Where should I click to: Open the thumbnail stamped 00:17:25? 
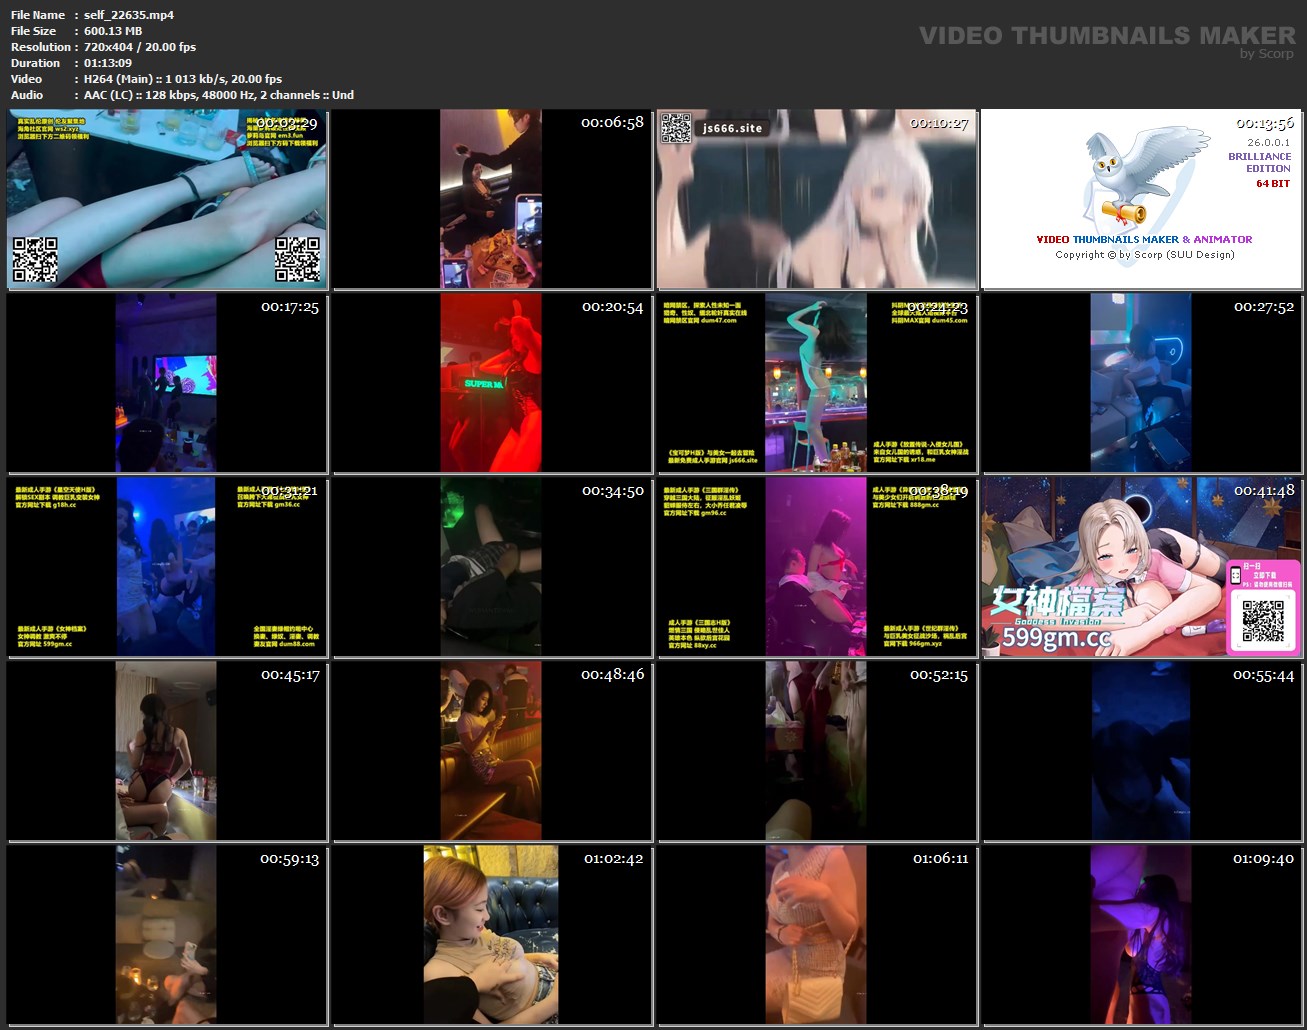tap(167, 383)
